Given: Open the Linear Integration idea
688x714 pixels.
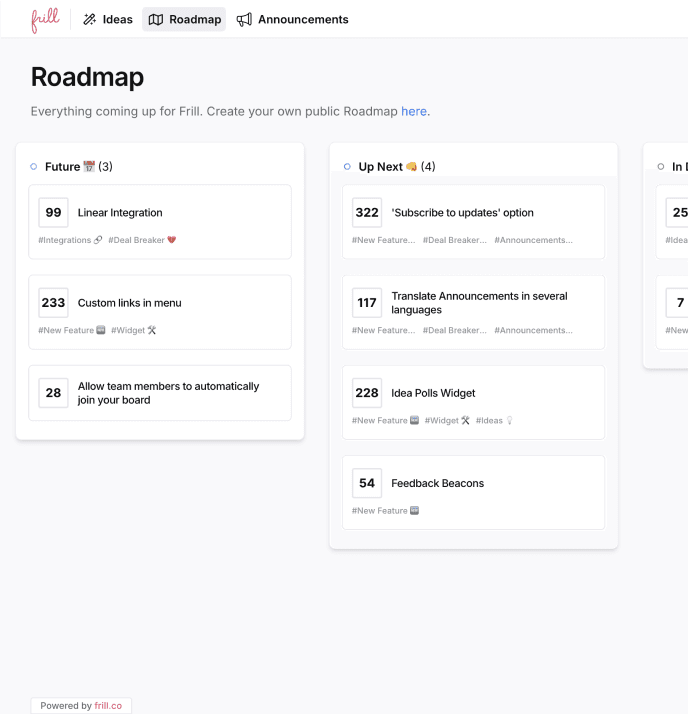Looking at the screenshot, I should pos(120,213).
